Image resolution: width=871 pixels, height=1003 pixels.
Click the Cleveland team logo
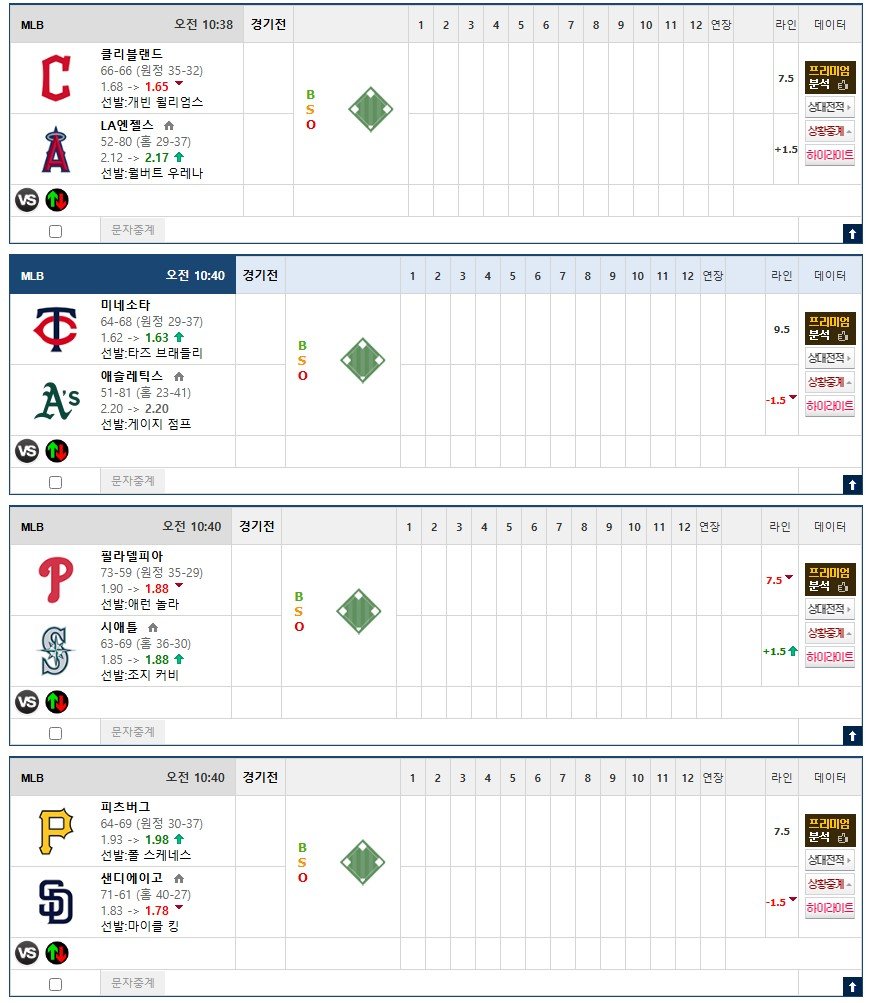tap(56, 78)
